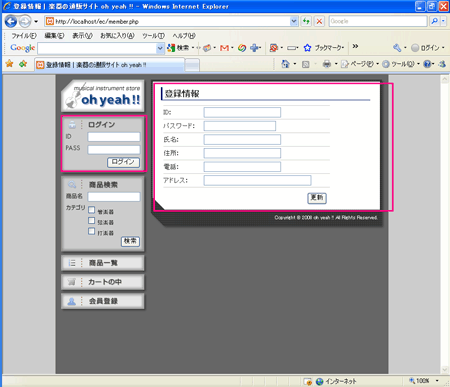This screenshot has height=387, width=450.
Task: Click the registration form ID field
Action: tap(242, 112)
